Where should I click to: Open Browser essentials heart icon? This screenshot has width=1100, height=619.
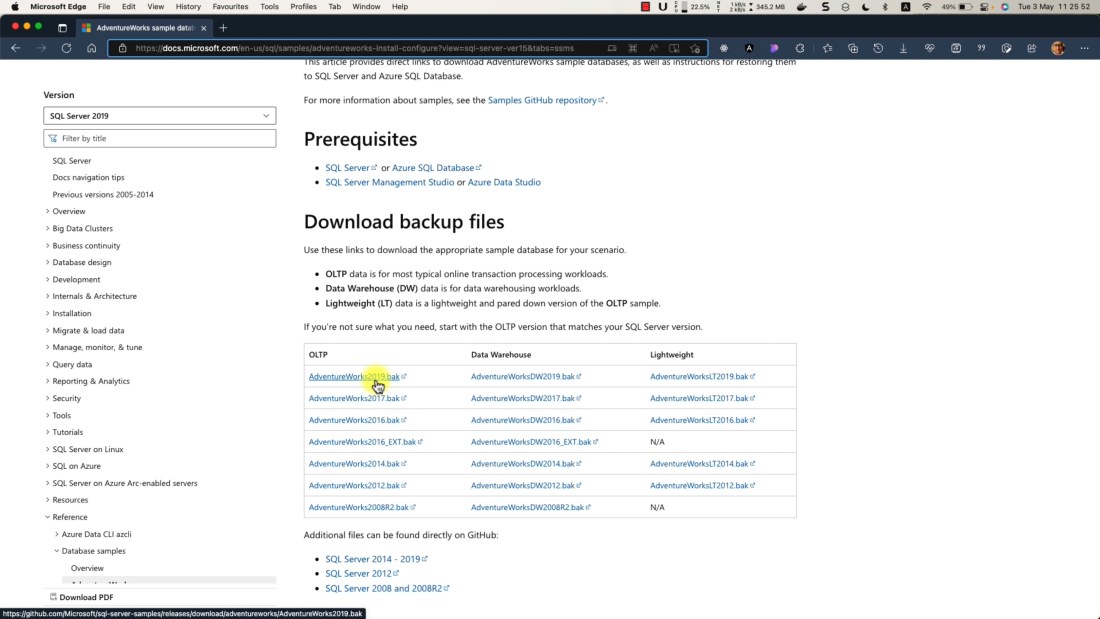coord(930,48)
